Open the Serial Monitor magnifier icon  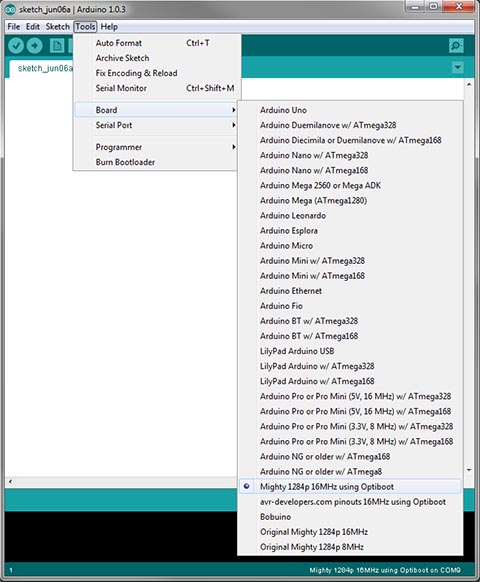pyautogui.click(x=456, y=46)
